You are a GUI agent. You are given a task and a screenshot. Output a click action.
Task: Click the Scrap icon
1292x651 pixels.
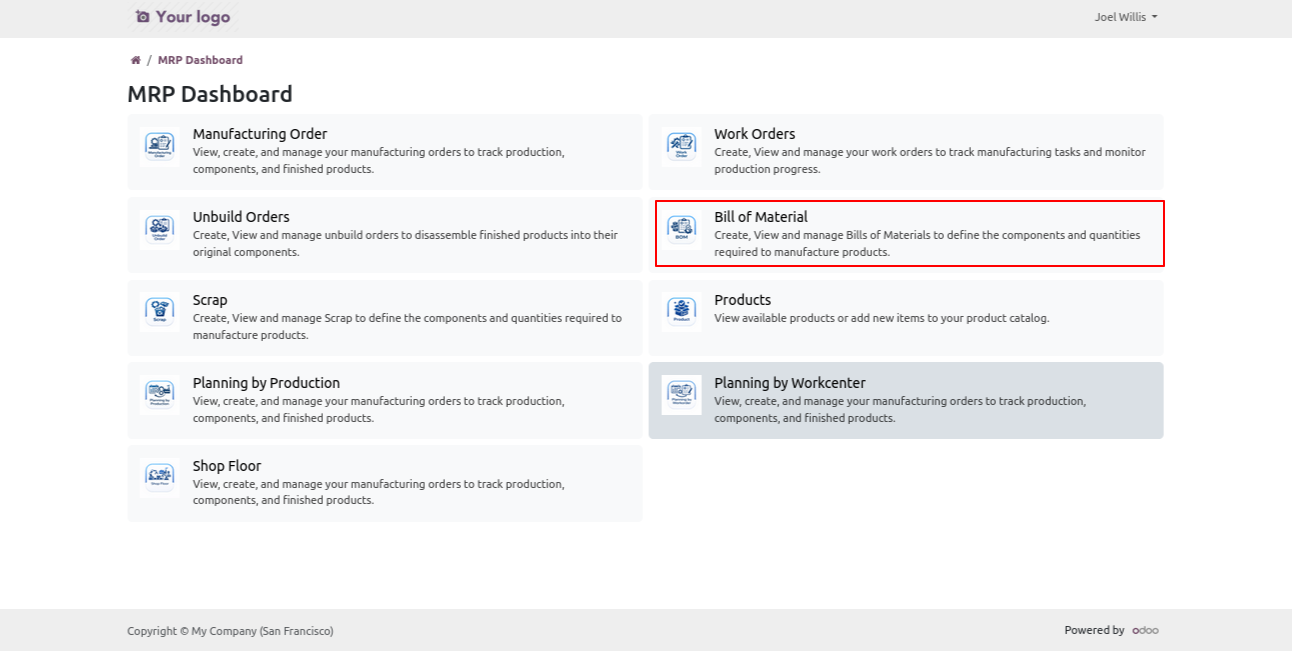coord(160,312)
